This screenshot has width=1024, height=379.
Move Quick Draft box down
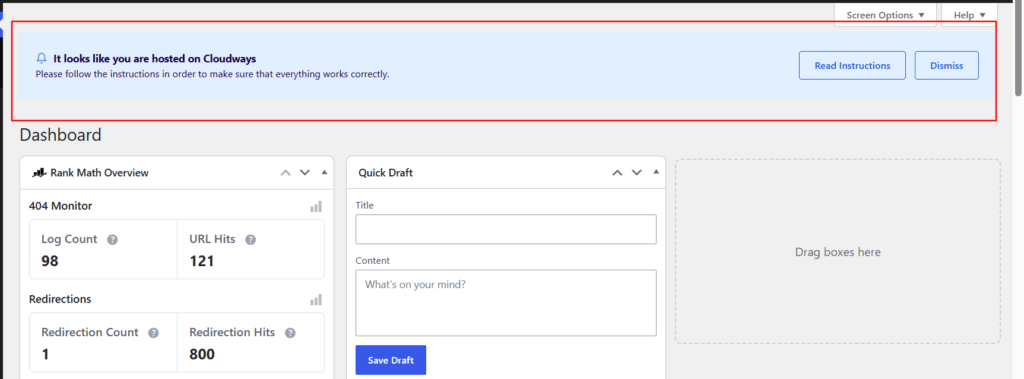click(637, 173)
